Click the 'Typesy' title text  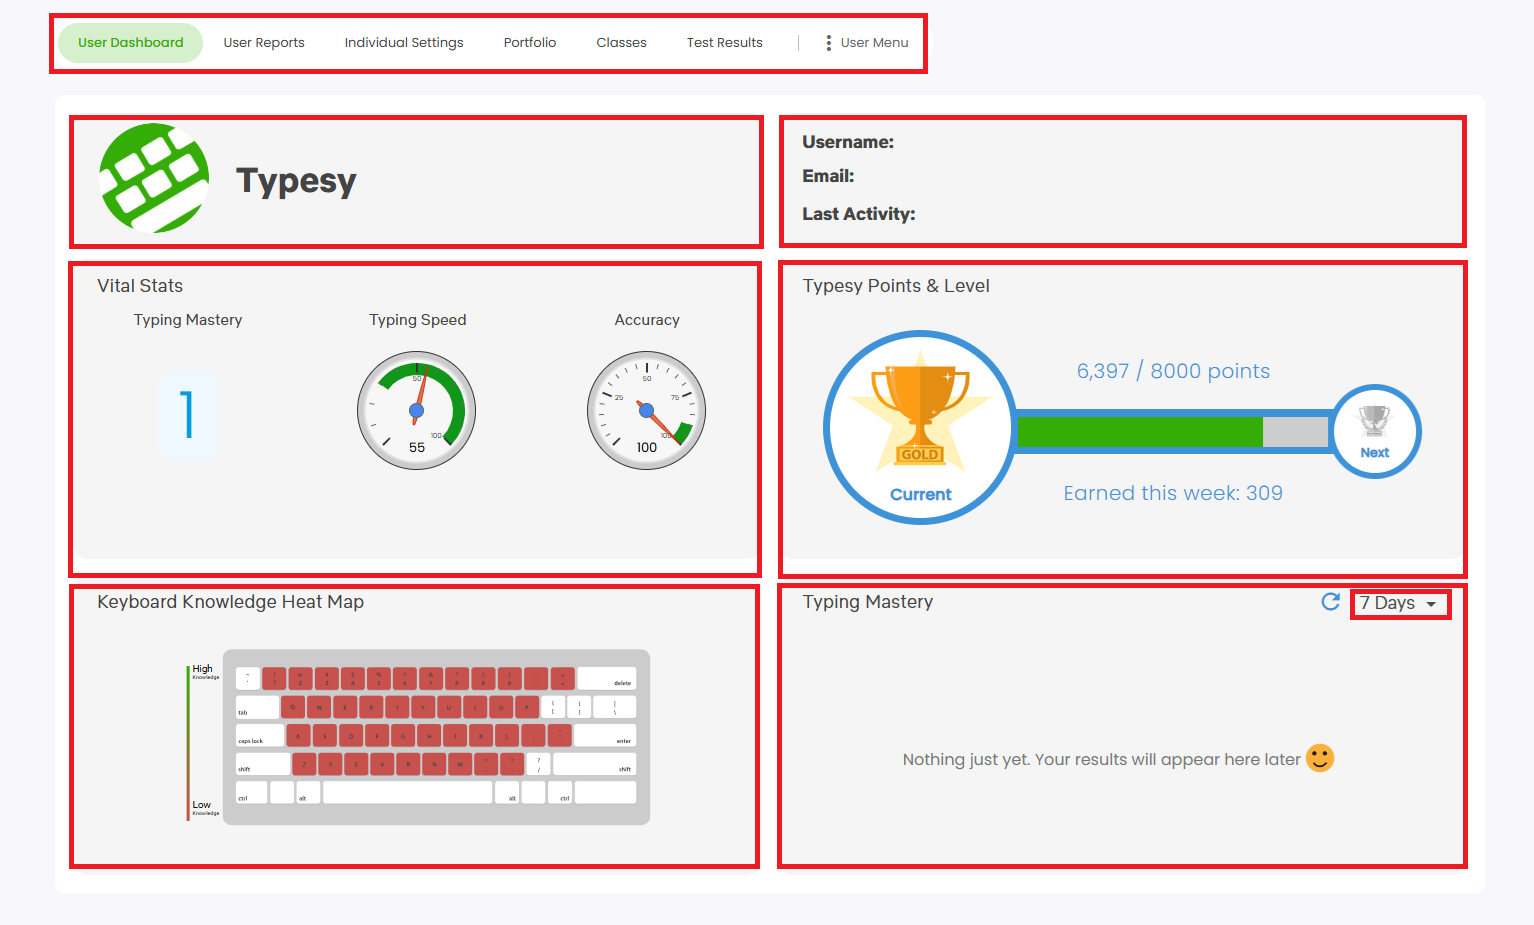pos(296,180)
